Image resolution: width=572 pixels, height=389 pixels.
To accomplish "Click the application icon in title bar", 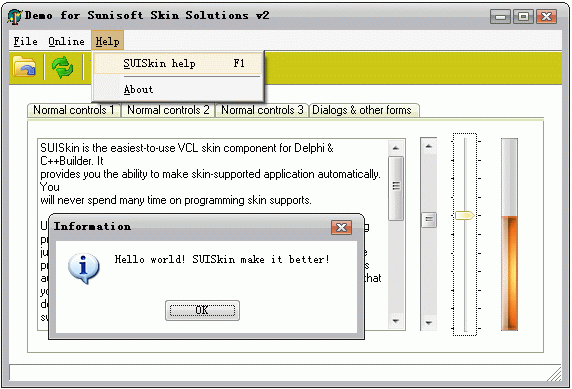I will [x=15, y=17].
